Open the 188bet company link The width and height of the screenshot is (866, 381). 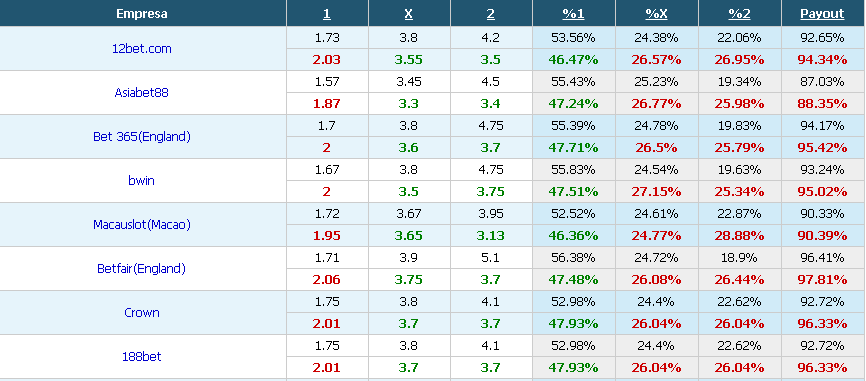pyautogui.click(x=141, y=357)
